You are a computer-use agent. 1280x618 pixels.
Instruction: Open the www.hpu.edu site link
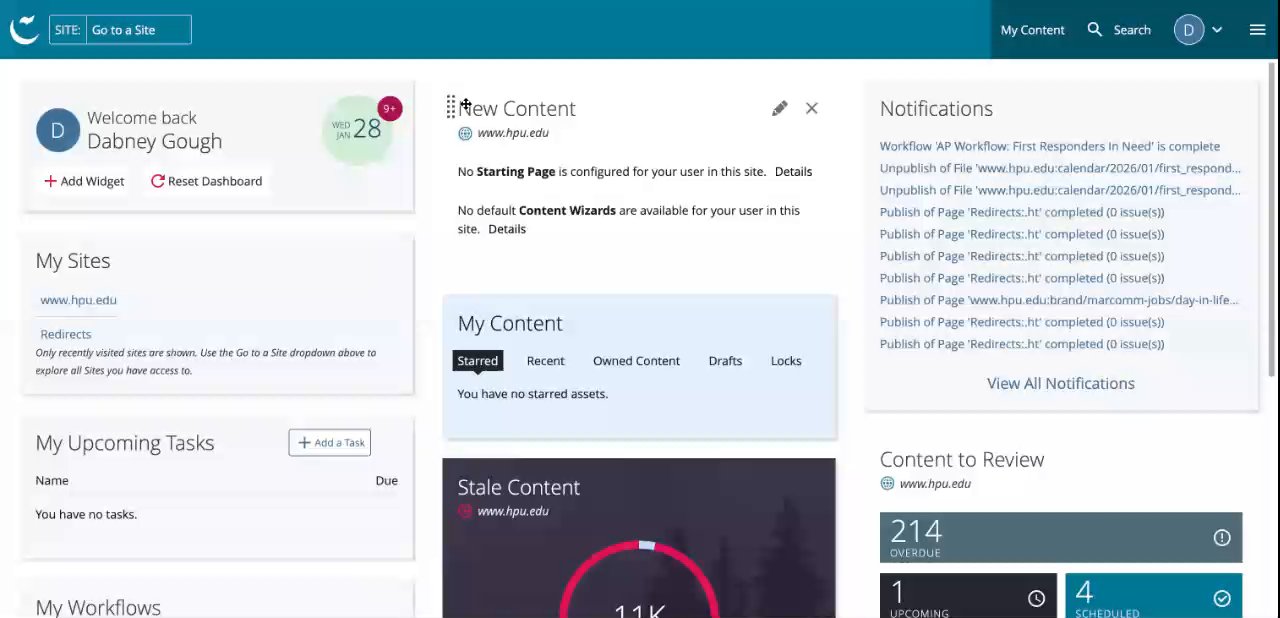[78, 300]
